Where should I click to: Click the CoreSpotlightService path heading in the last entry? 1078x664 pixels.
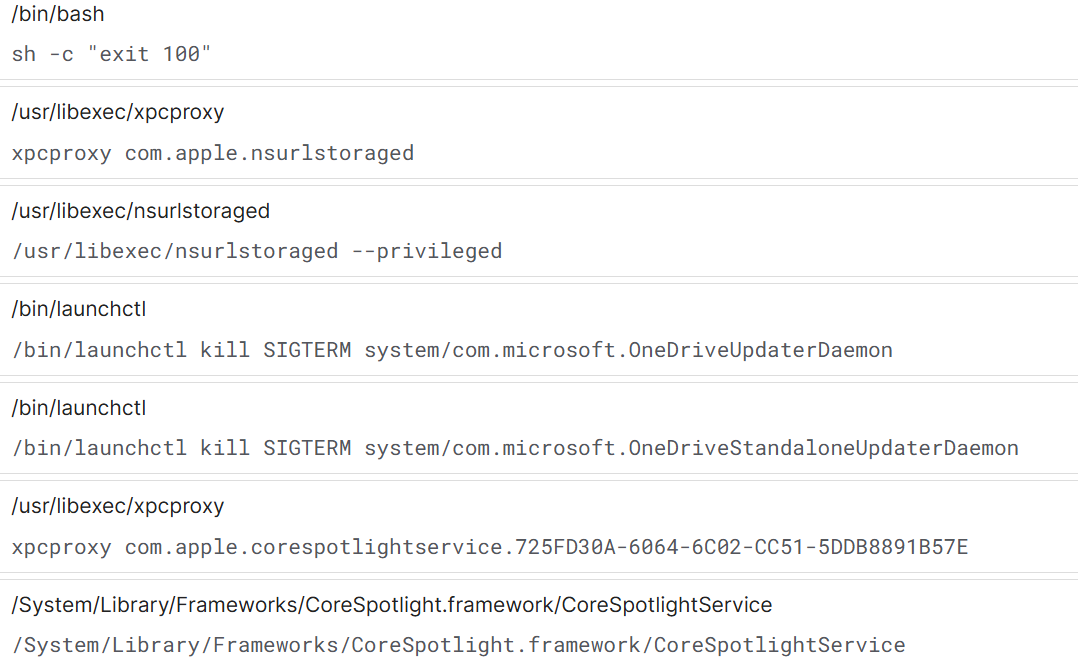392,605
